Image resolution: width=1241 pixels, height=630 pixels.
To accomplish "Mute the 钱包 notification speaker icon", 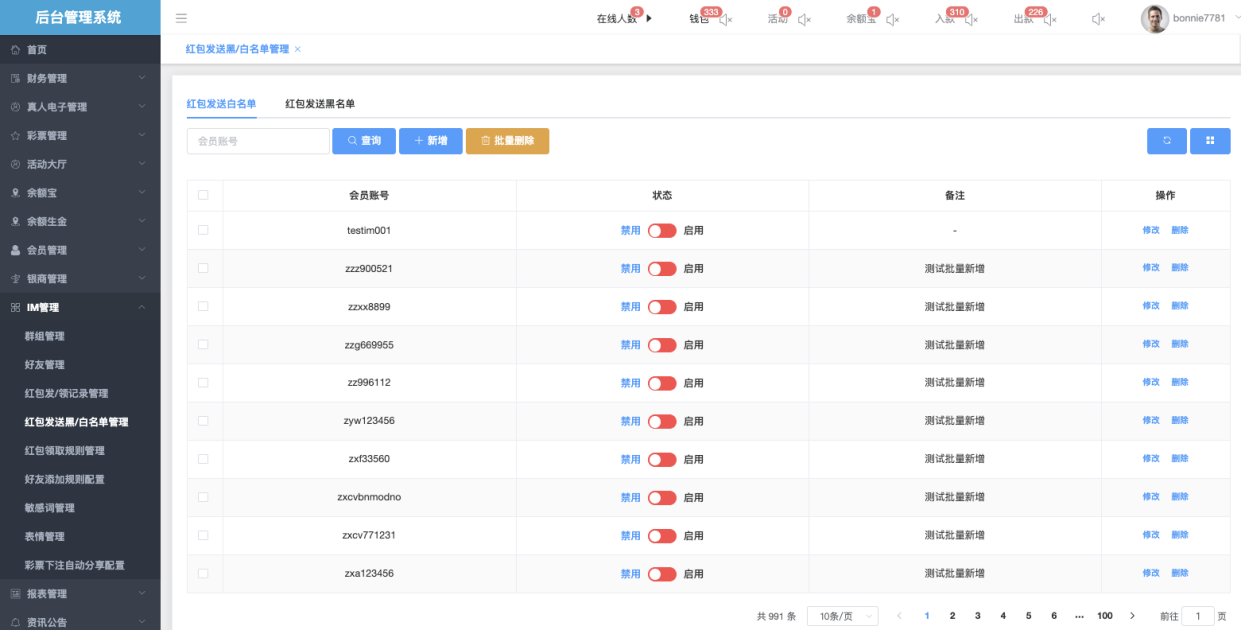I will click(x=726, y=19).
